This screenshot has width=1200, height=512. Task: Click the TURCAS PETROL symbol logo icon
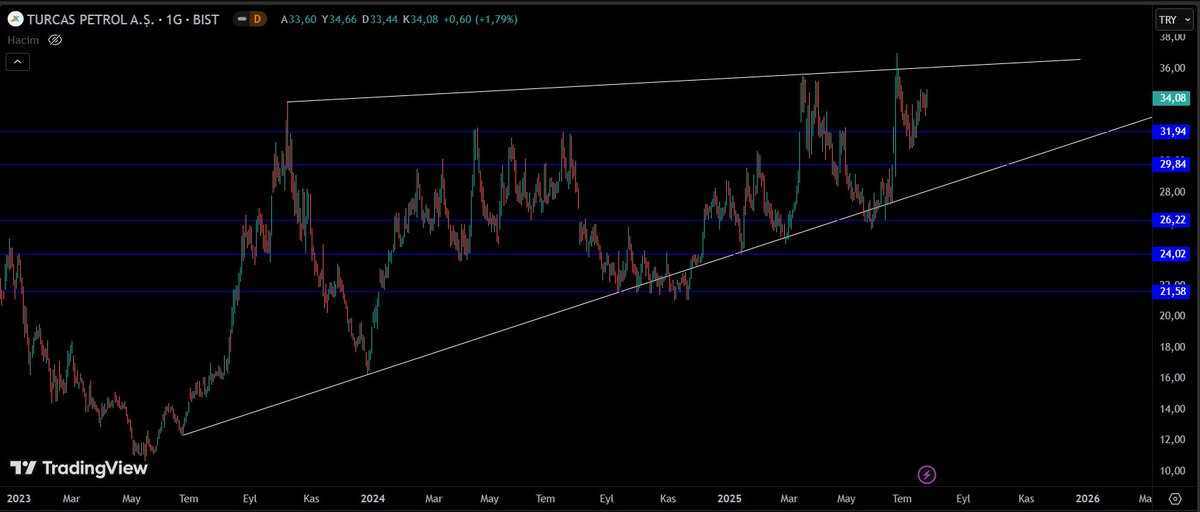tap(14, 18)
